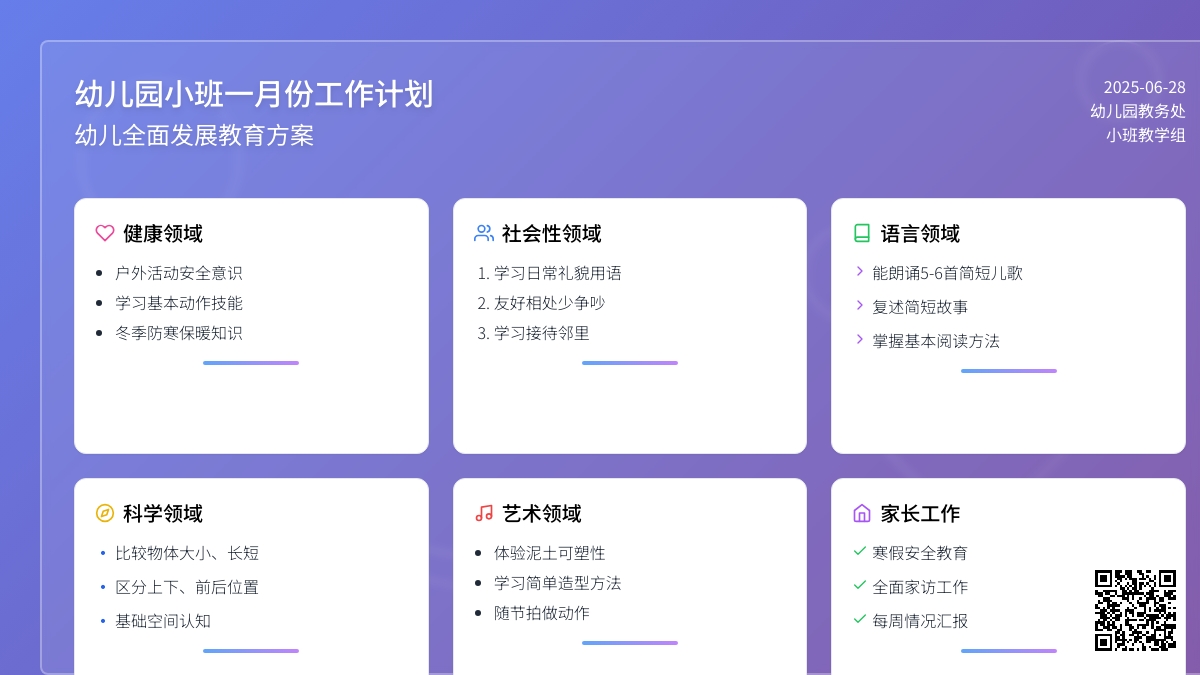The width and height of the screenshot is (1200, 675).
Task: Click the chevron before 复述简短故事
Action: 860,305
